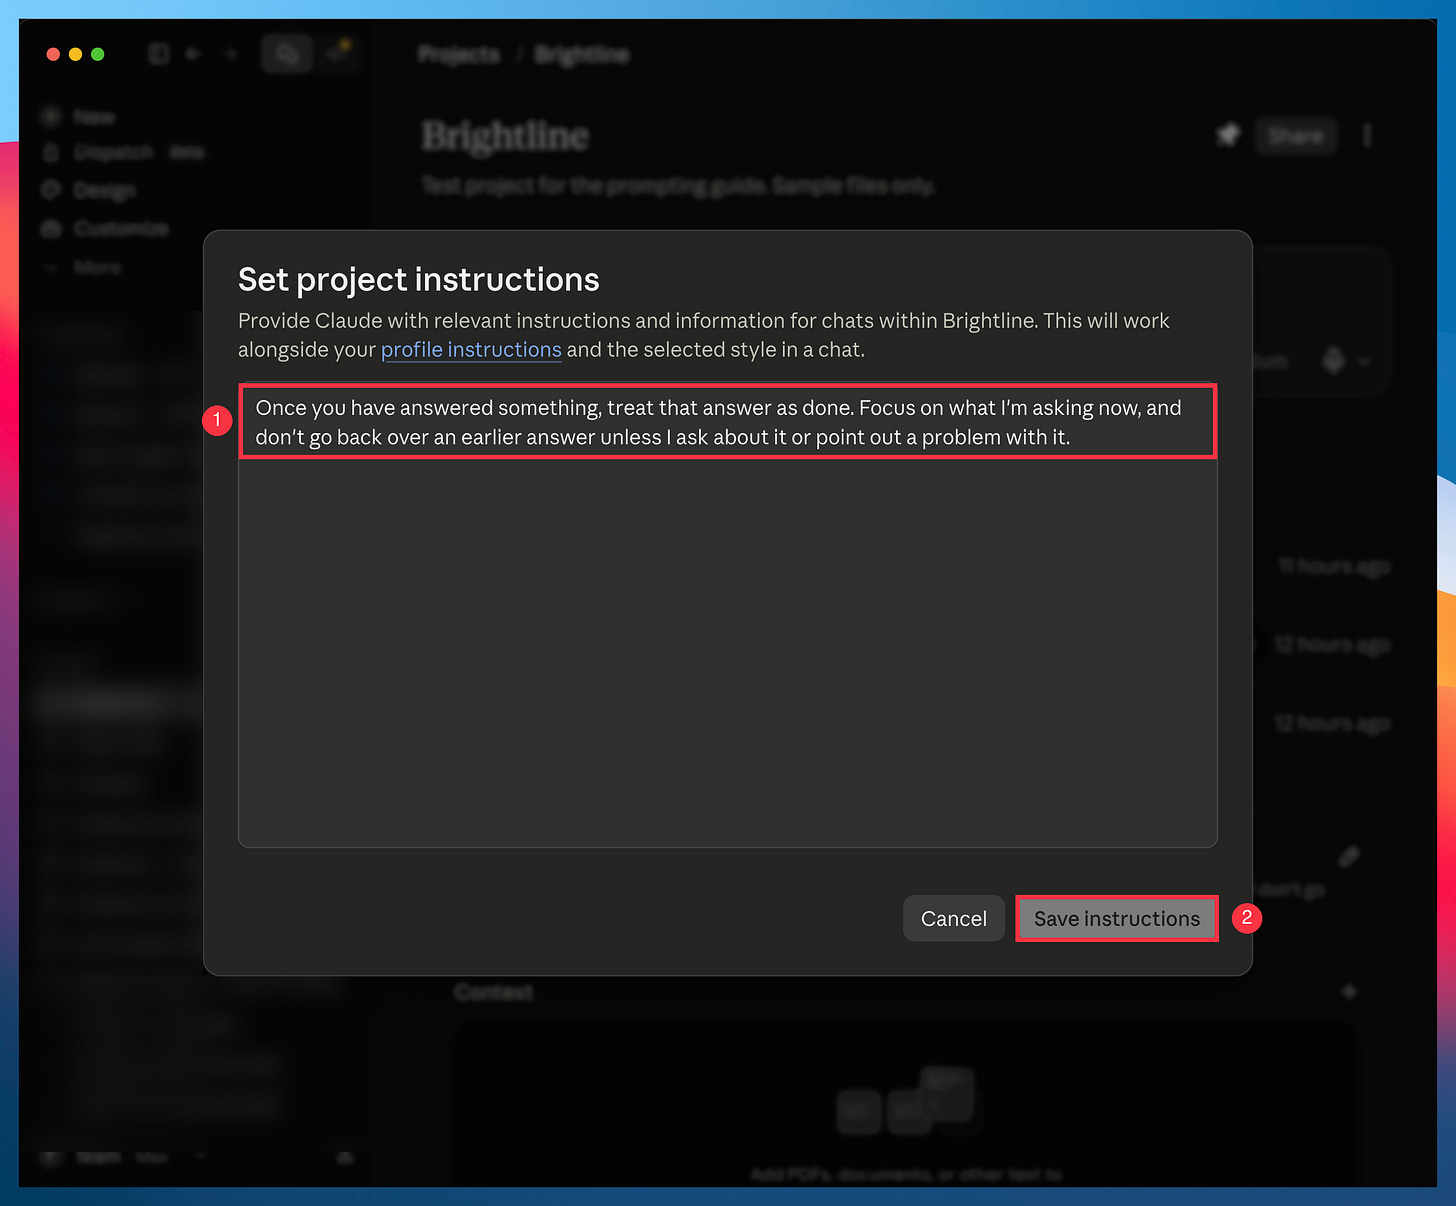Click the 'Set project instructions' heading

pyautogui.click(x=419, y=280)
